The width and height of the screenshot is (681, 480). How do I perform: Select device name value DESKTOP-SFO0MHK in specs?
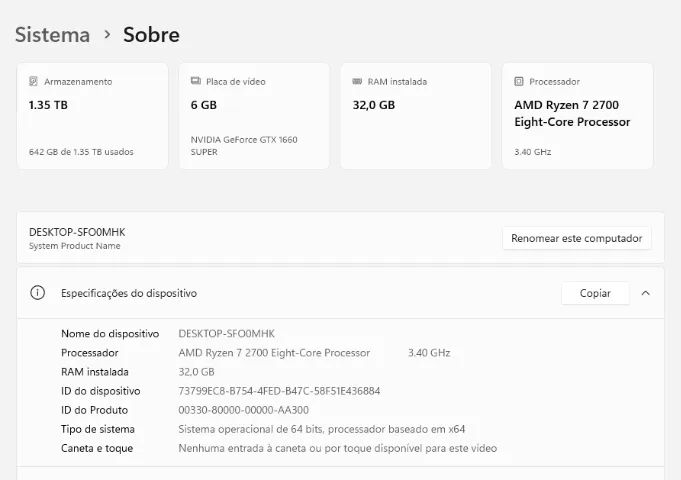[x=226, y=334]
